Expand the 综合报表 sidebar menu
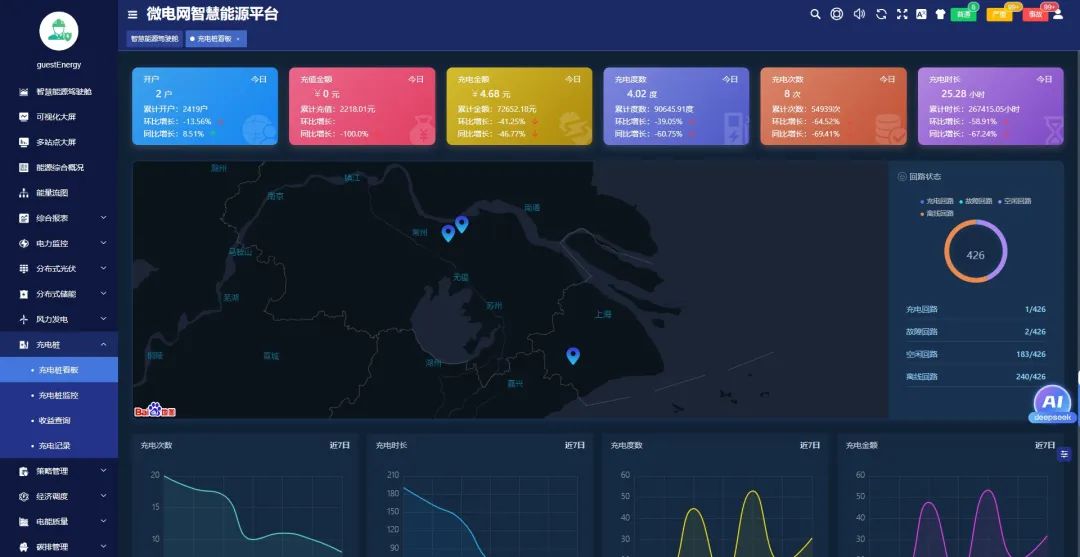 59,218
